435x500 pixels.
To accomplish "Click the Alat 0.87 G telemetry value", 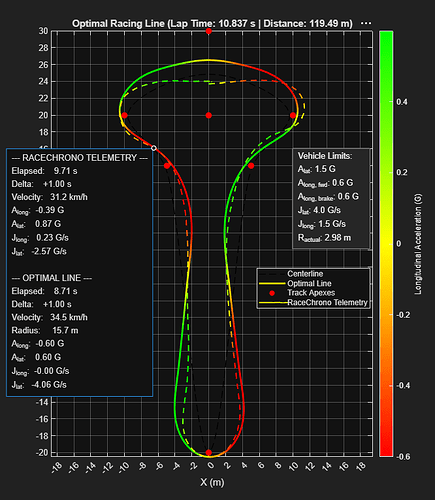I will coord(36,224).
